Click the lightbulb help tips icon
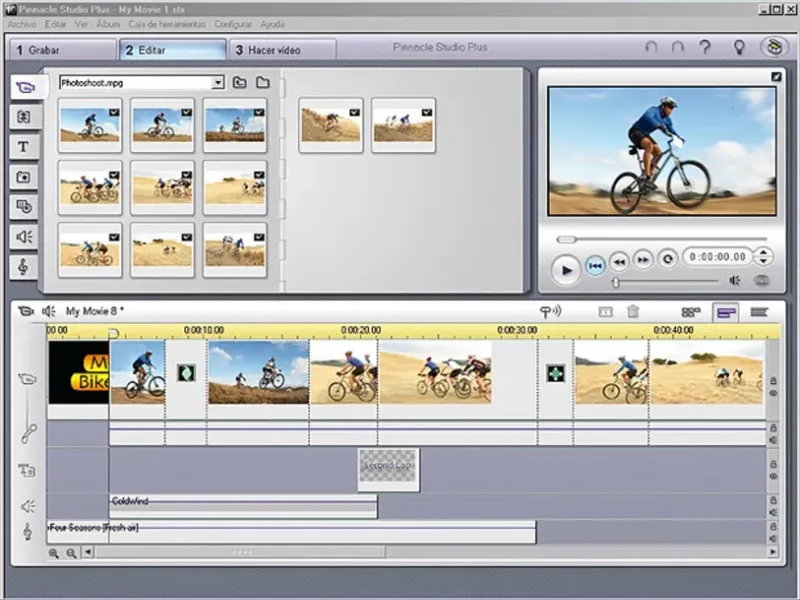 [x=740, y=47]
